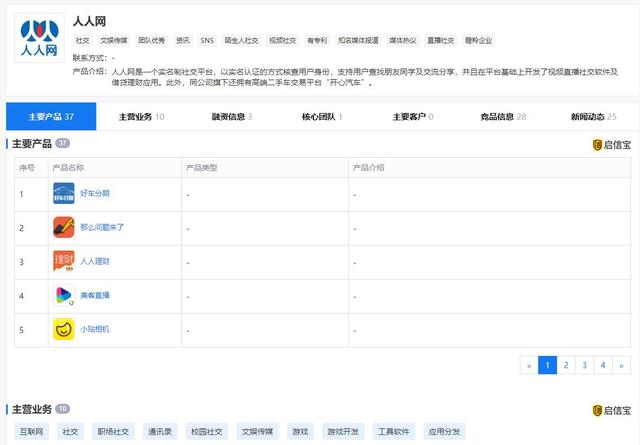Image resolution: width=640 pixels, height=445 pixels.
Task: Click the 主营业务 section heading
Action: click(32, 409)
